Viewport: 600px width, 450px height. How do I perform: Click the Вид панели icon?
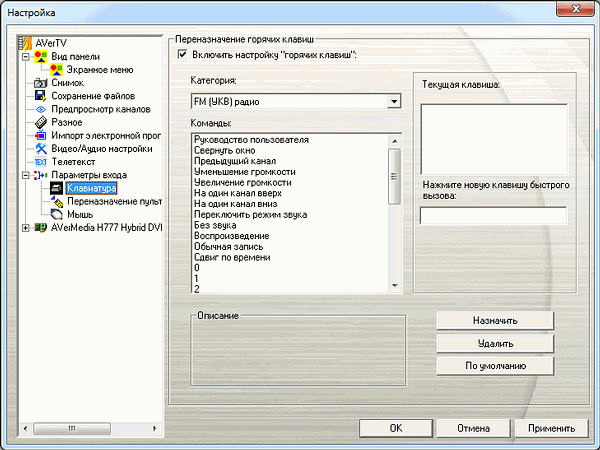(x=41, y=57)
